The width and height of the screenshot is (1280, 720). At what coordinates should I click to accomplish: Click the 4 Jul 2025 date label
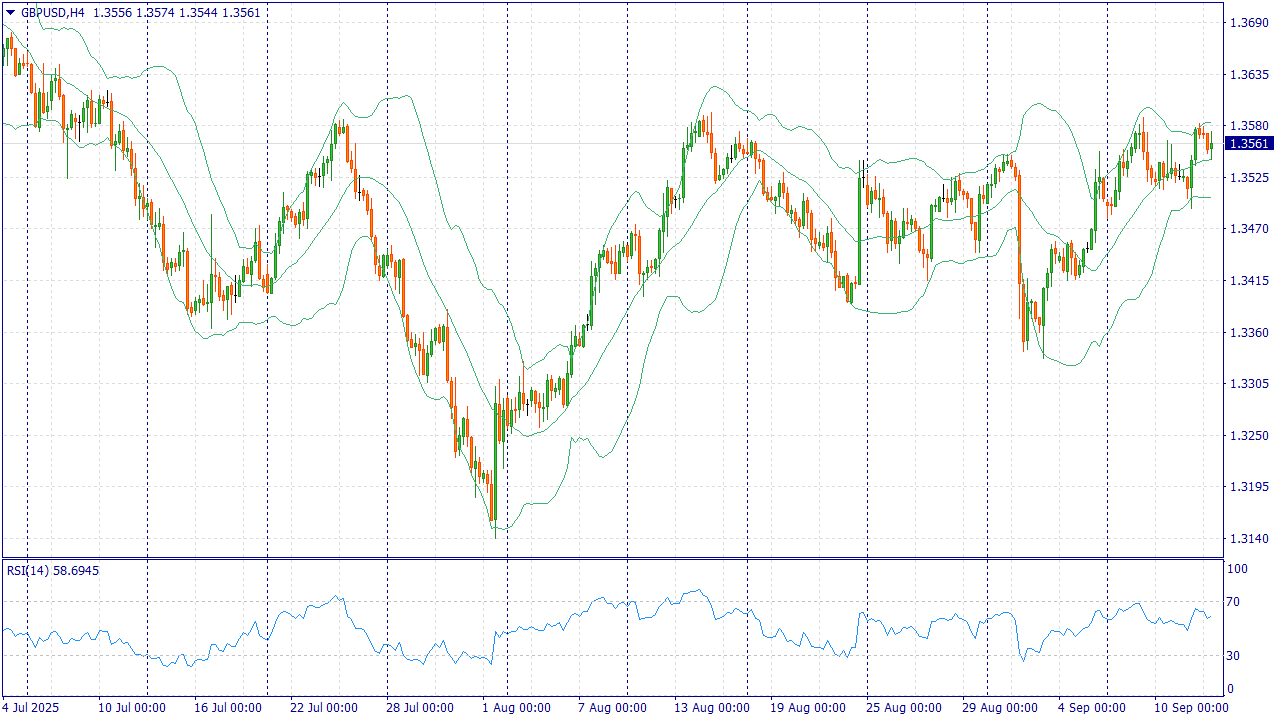click(31, 708)
